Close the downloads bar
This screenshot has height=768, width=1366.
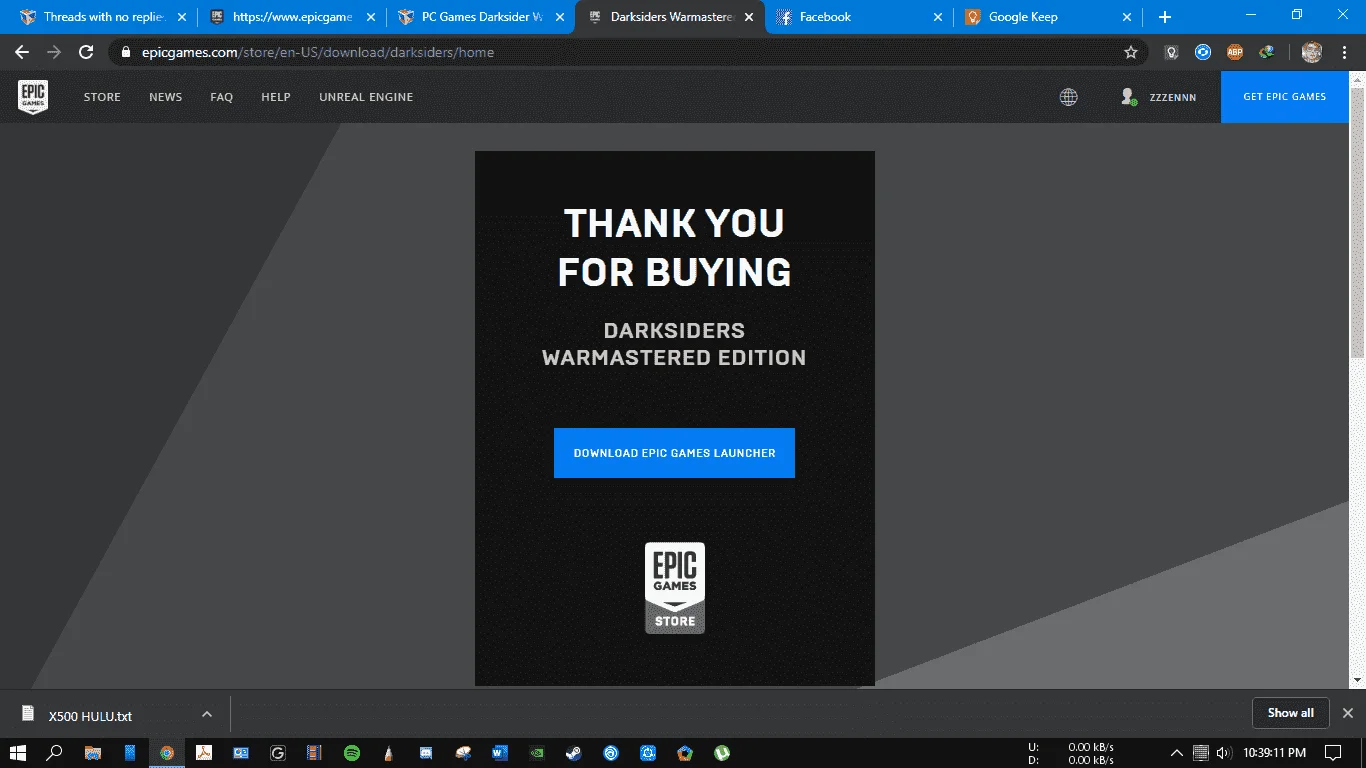click(1347, 713)
